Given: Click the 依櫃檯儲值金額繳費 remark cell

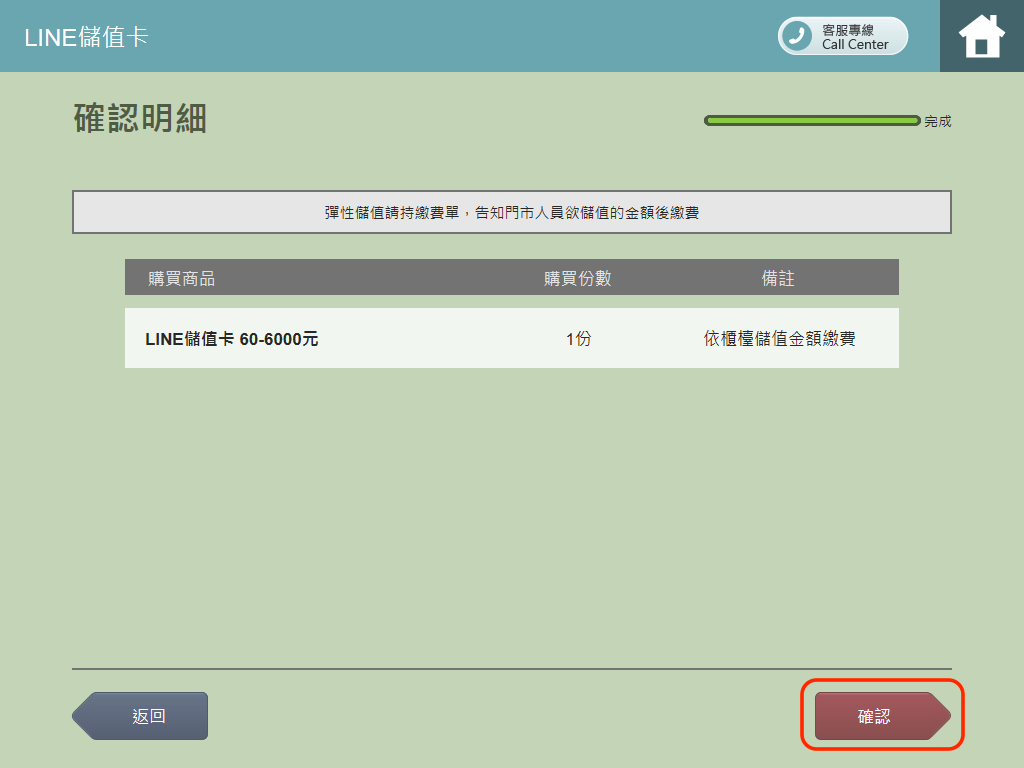Looking at the screenshot, I should 779,338.
